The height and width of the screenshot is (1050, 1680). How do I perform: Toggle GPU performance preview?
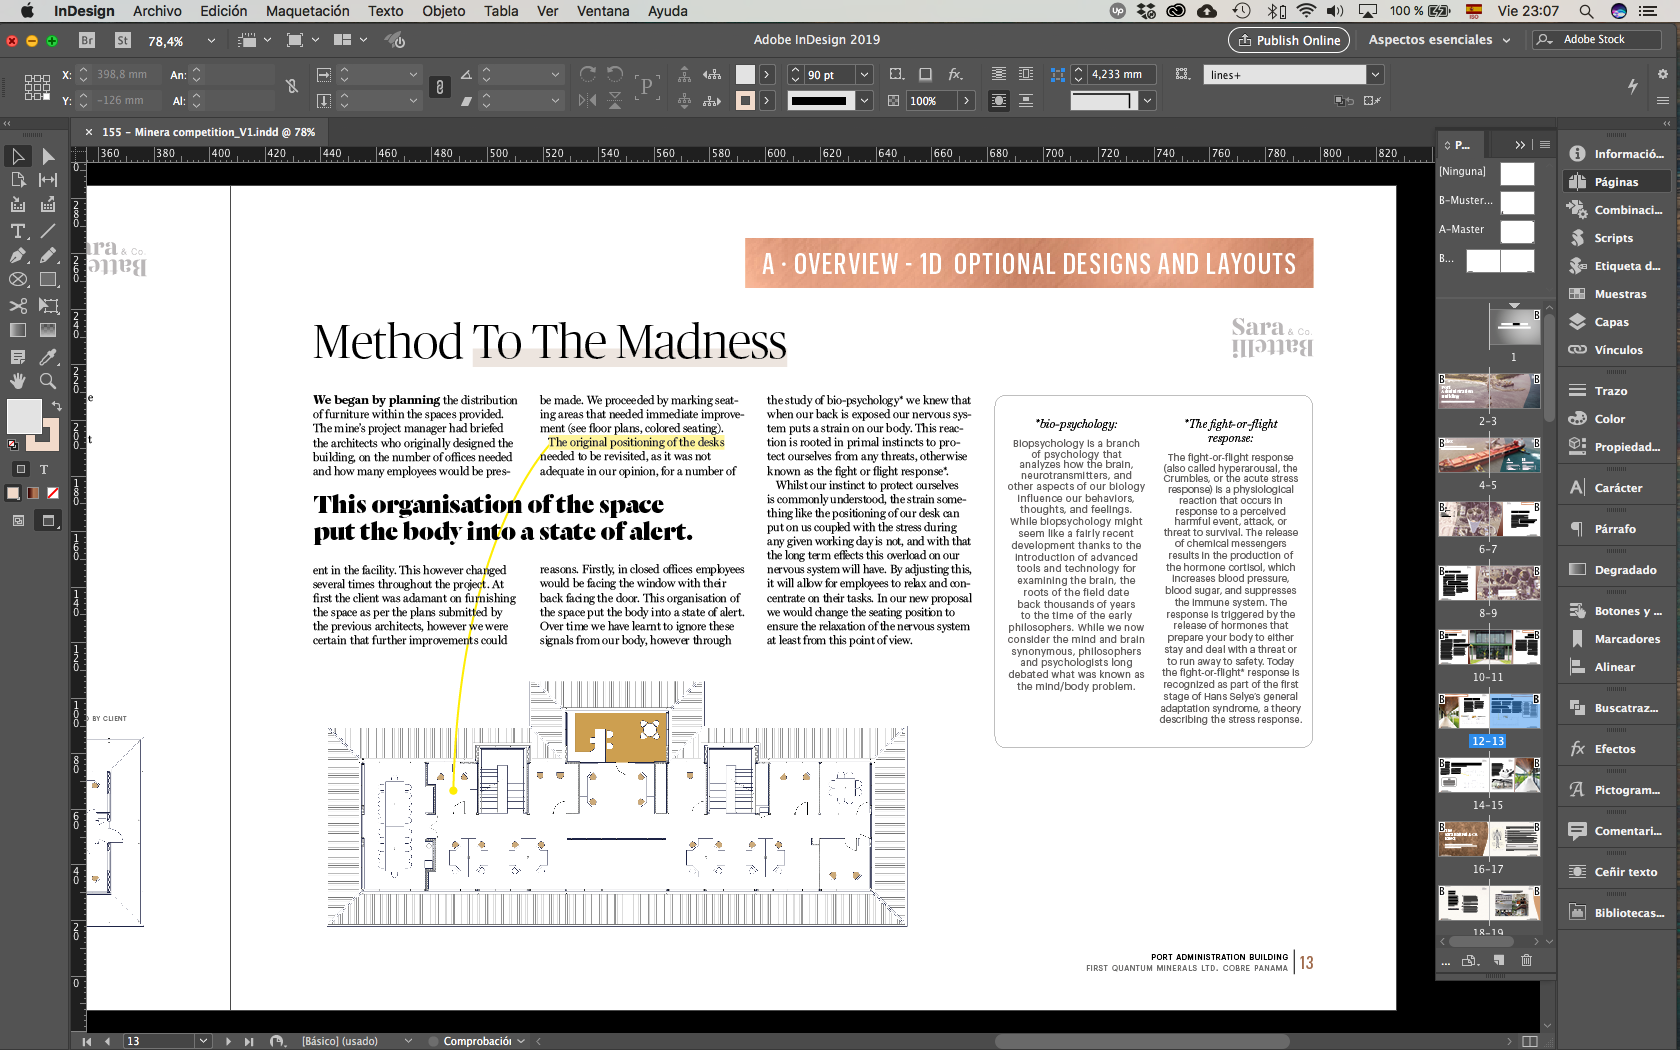(395, 40)
